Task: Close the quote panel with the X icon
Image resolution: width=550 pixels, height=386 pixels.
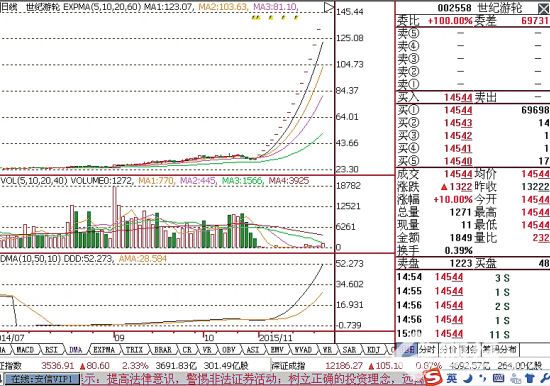Action: [544, 8]
